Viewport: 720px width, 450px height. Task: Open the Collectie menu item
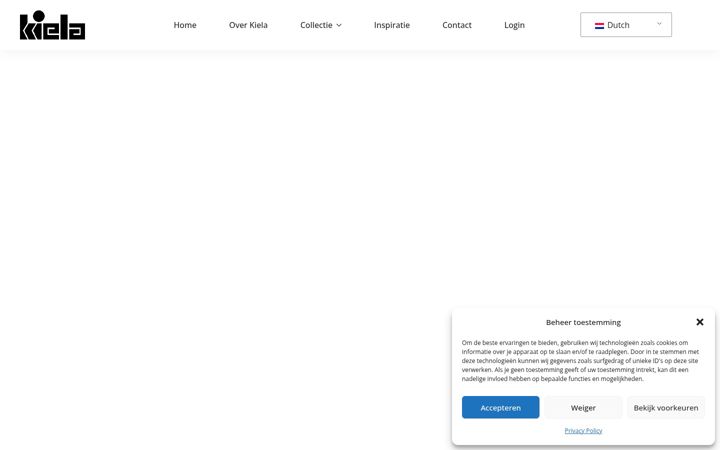click(x=316, y=25)
